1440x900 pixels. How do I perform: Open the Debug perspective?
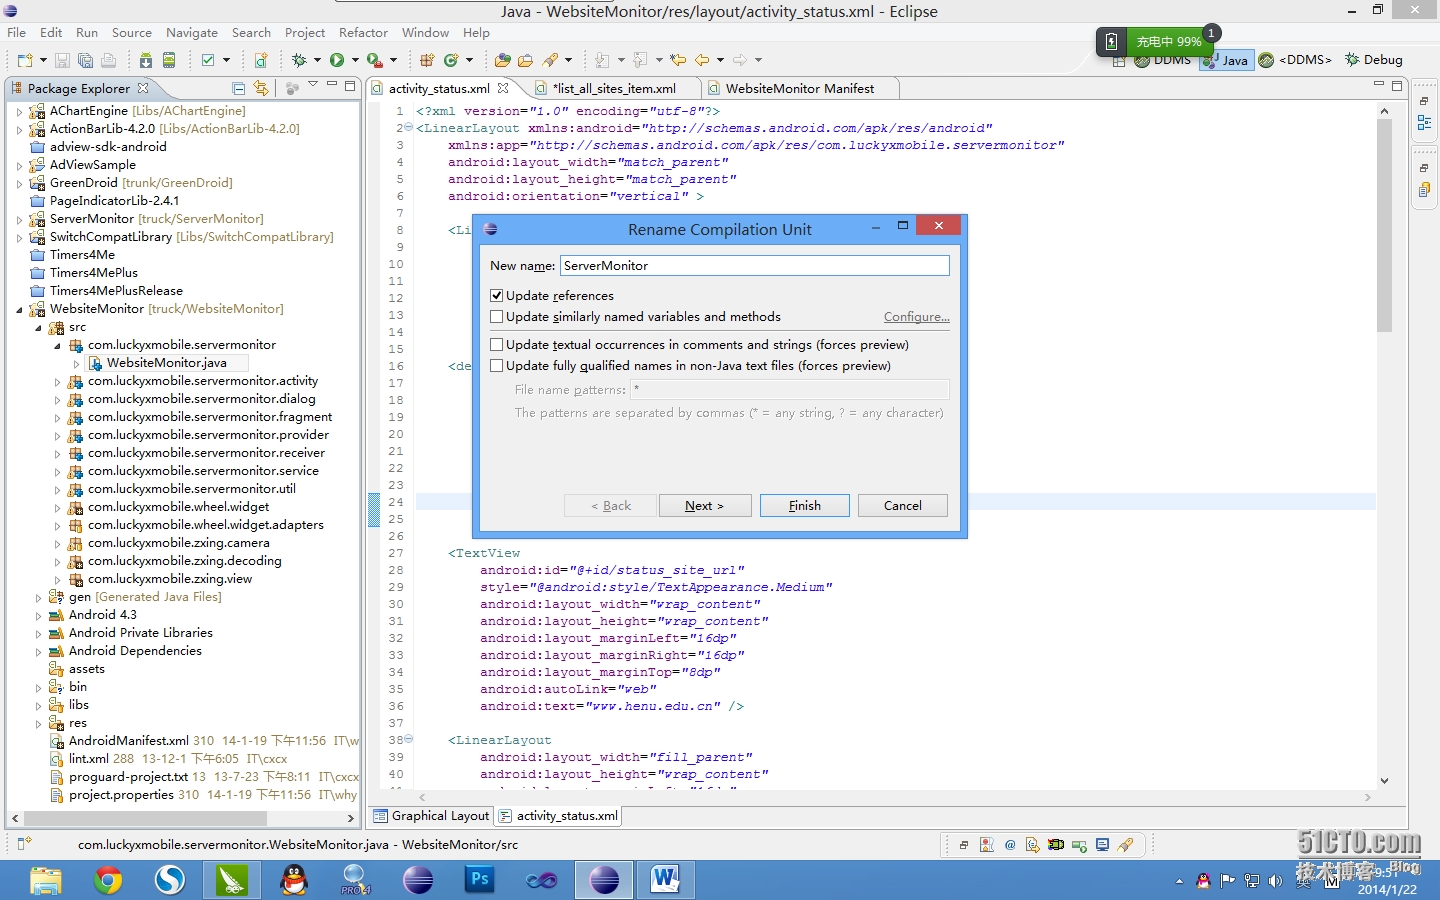pos(1374,60)
